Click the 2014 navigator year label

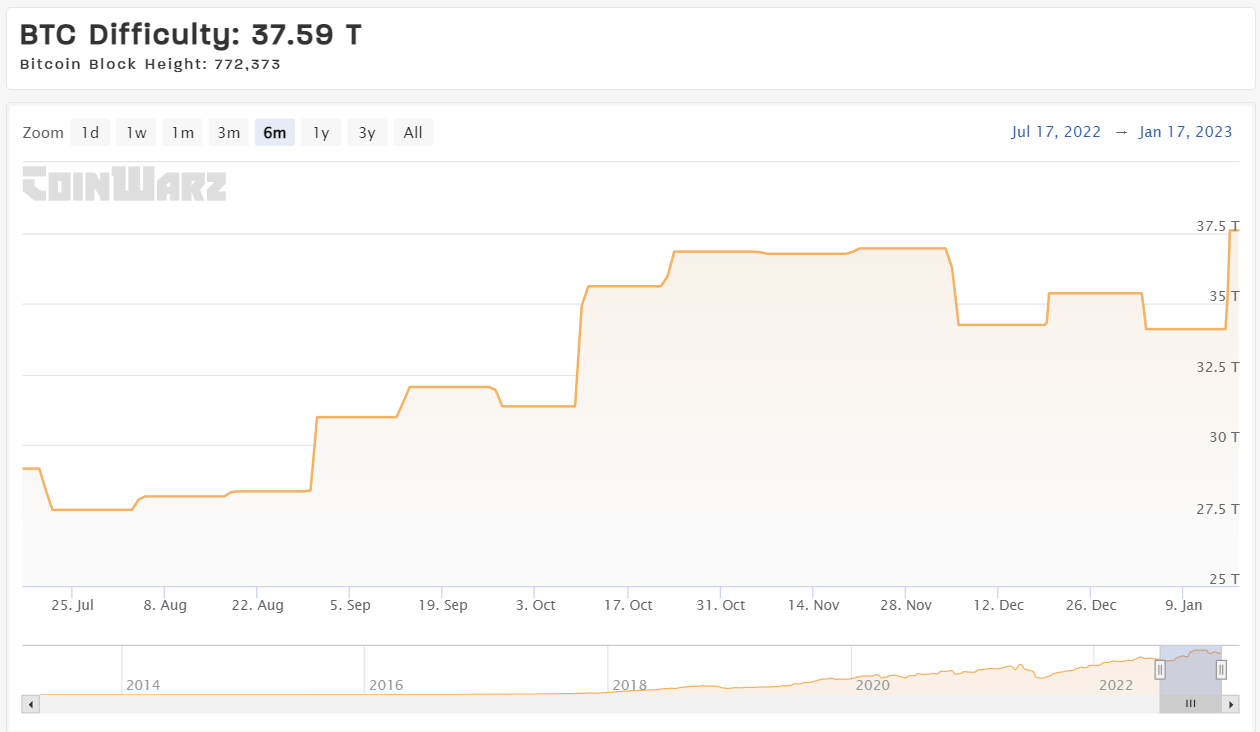pyautogui.click(x=143, y=685)
